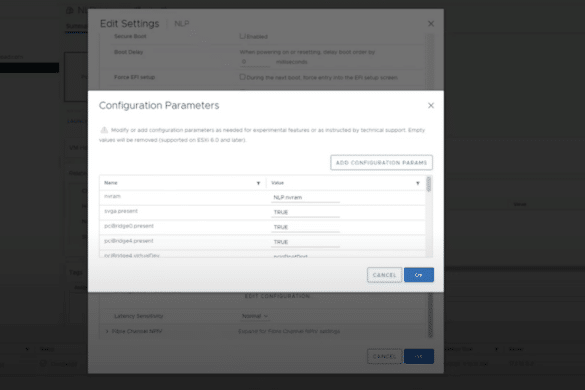585x390 pixels.
Task: Click the EDIT CONFIGURATION link
Action: coord(277,296)
